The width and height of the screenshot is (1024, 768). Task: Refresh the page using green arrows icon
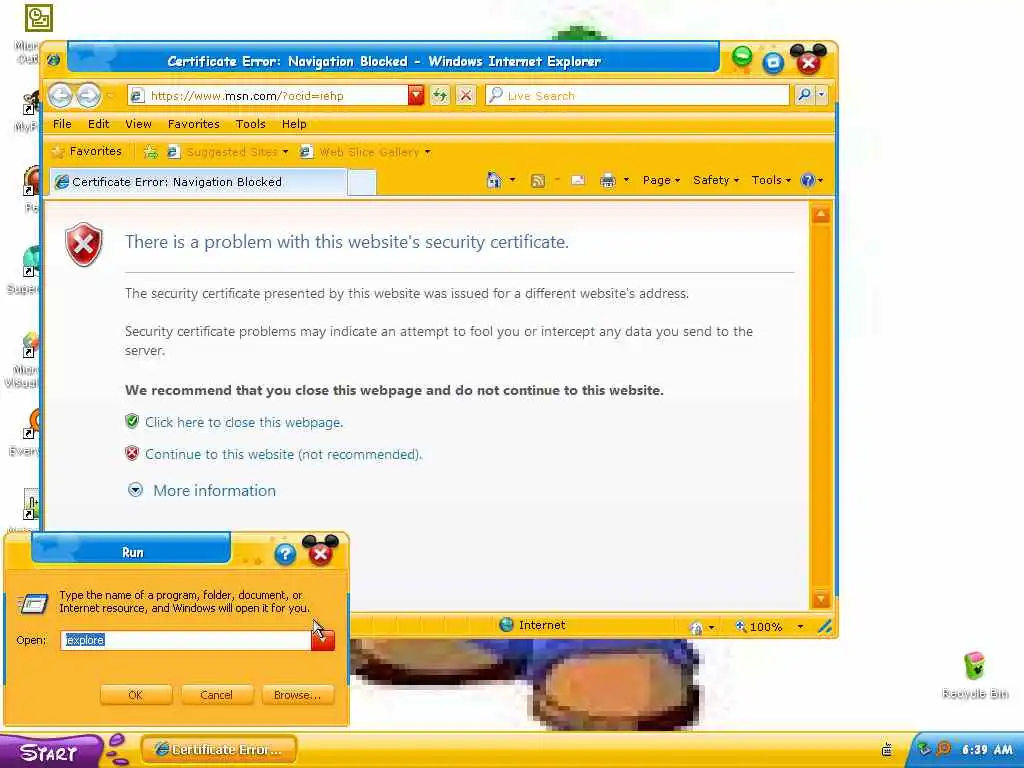tap(440, 96)
